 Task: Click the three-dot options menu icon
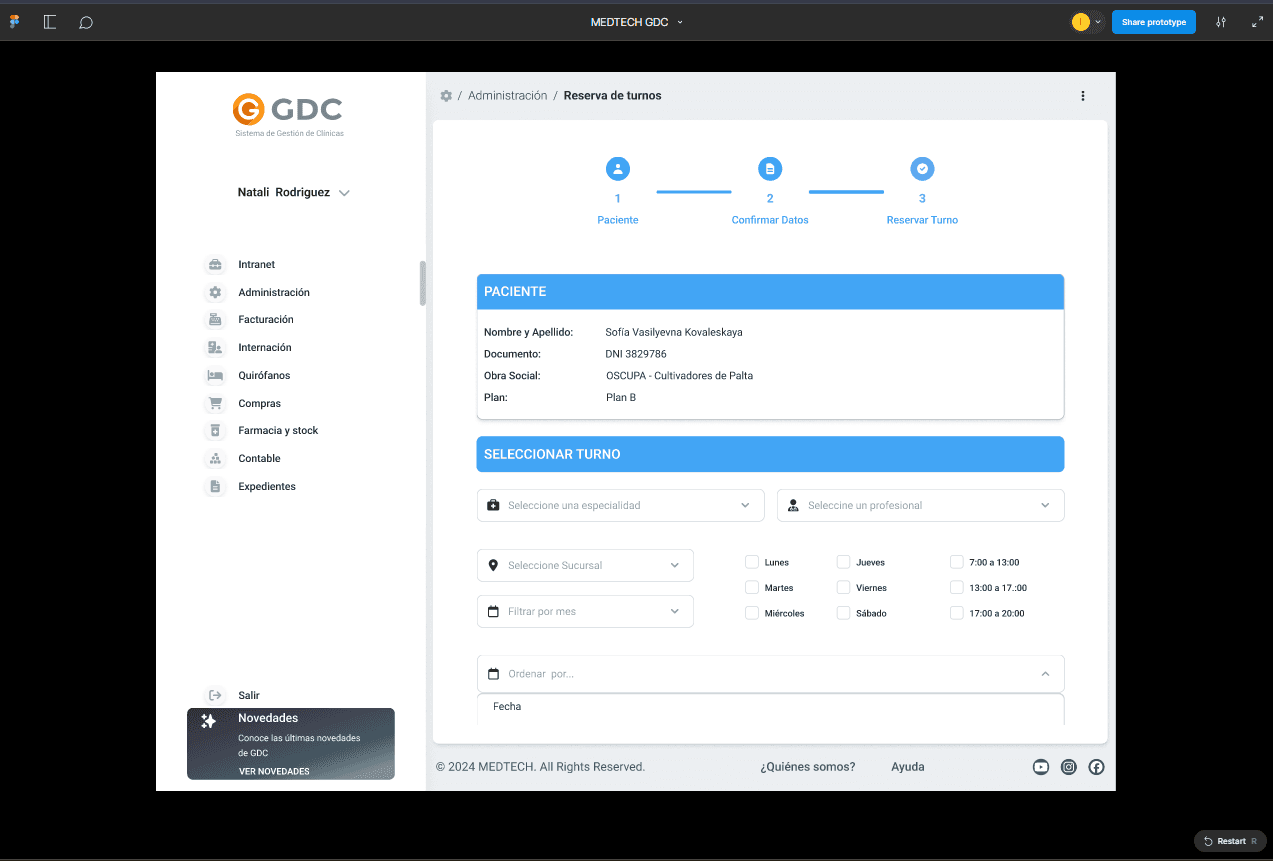[x=1082, y=96]
